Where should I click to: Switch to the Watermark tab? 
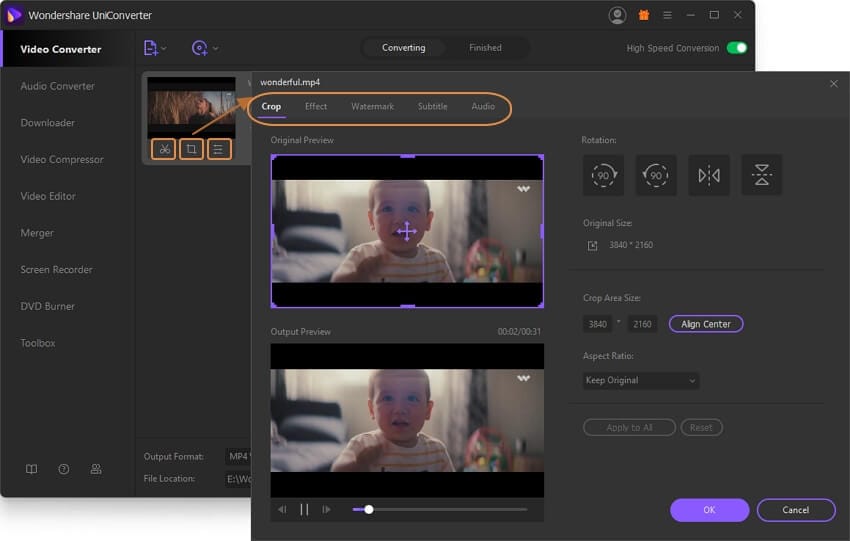(372, 106)
